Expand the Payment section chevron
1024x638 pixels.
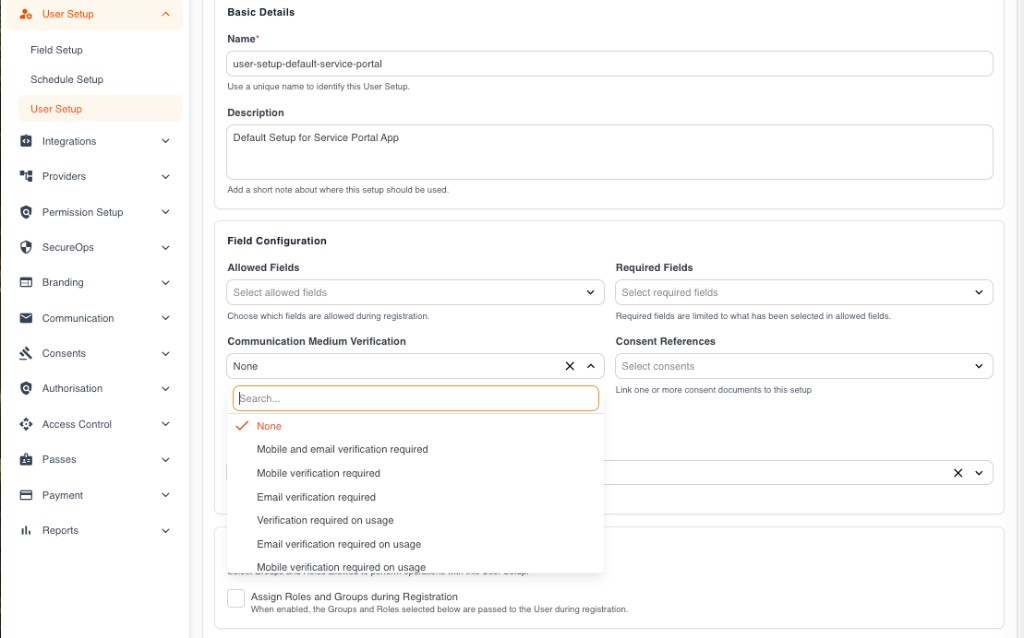coord(166,495)
